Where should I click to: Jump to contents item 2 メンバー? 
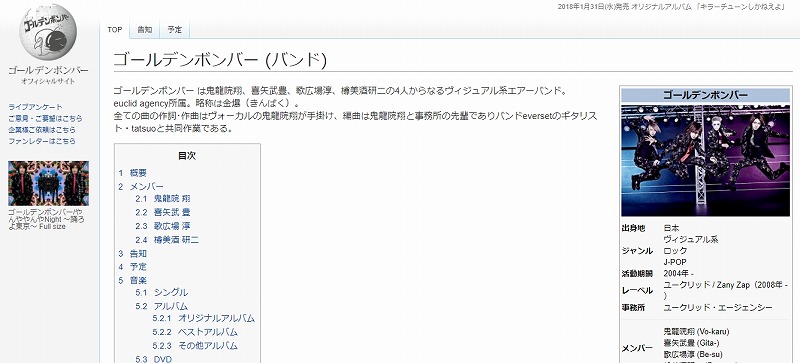(141, 186)
